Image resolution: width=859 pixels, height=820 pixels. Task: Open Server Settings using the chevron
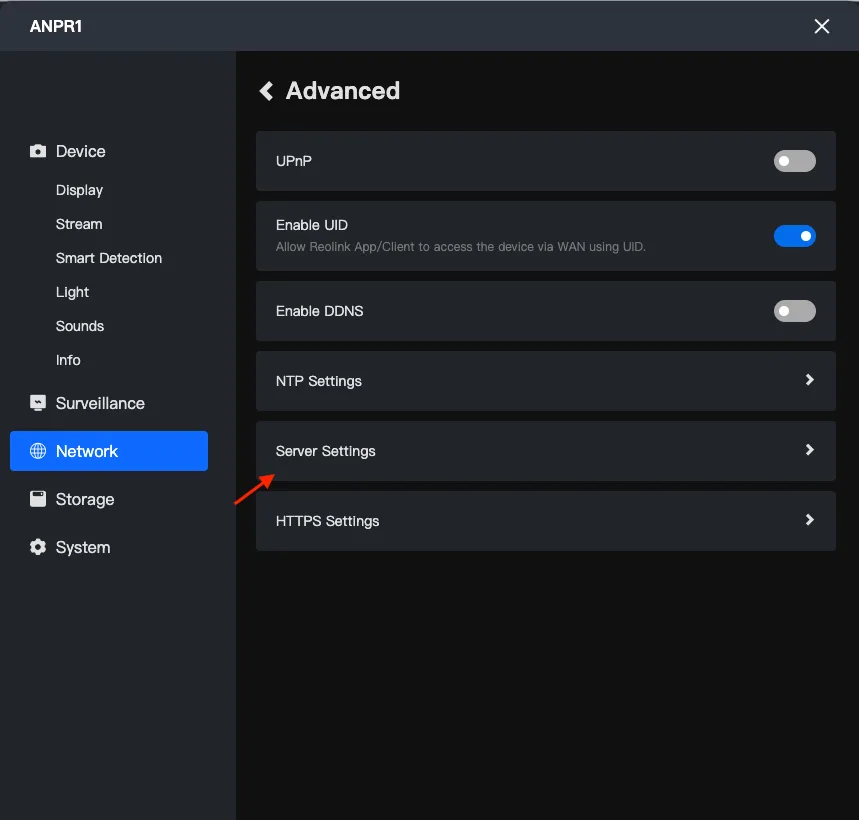coord(810,450)
